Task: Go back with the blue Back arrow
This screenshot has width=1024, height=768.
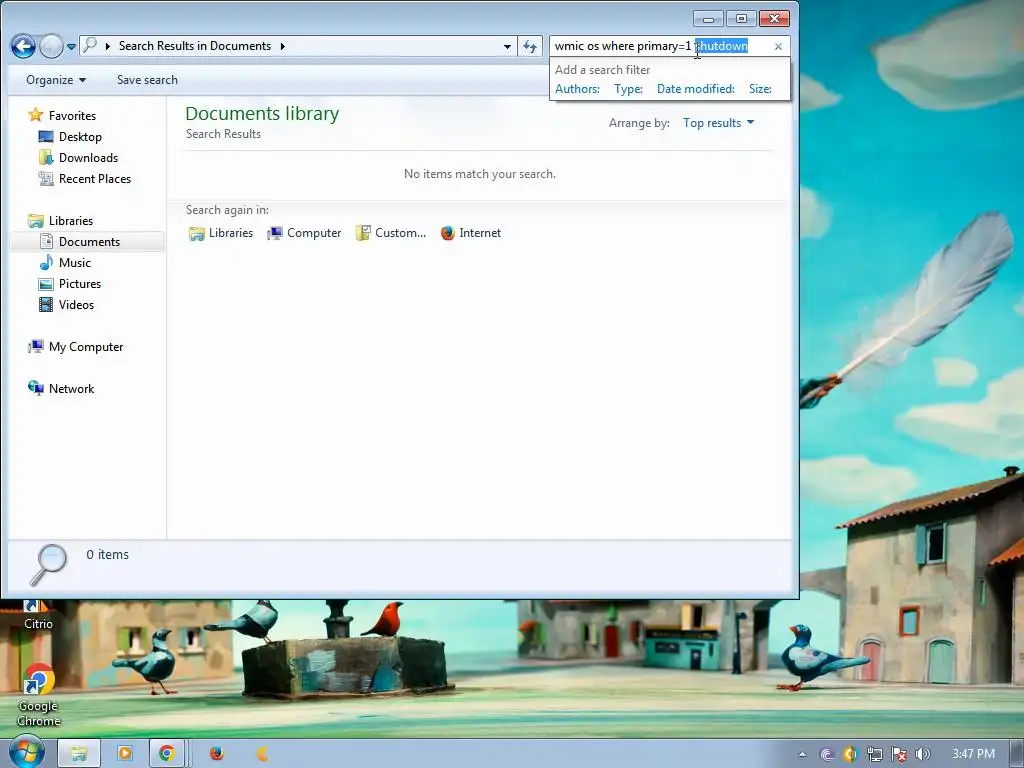Action: point(24,46)
